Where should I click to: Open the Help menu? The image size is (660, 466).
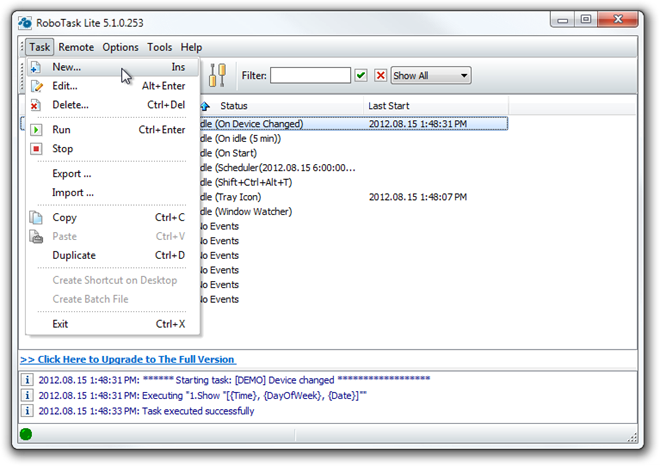pyautogui.click(x=192, y=47)
